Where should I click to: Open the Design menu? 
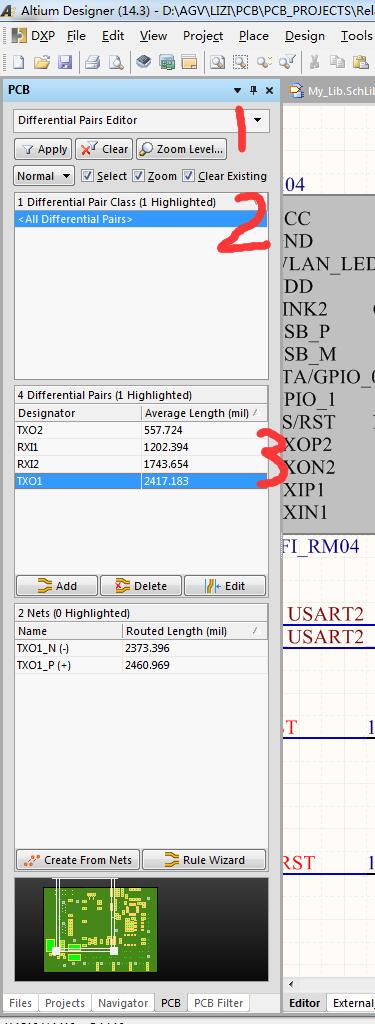[304, 36]
